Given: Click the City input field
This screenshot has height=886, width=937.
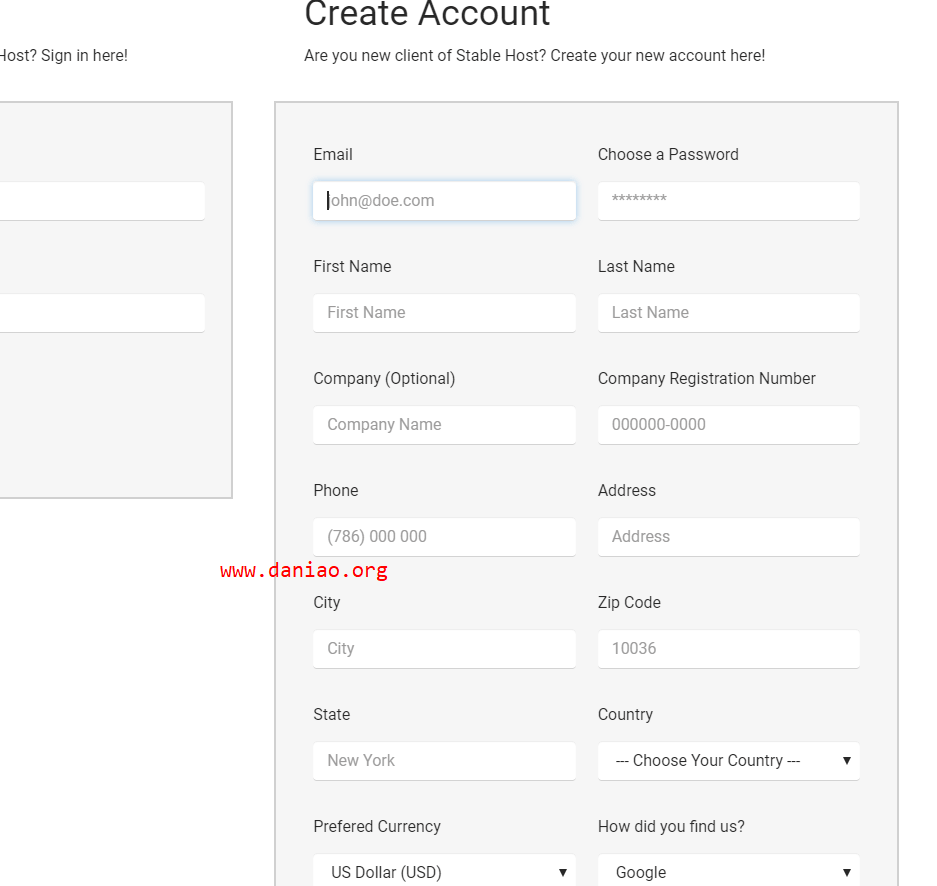Looking at the screenshot, I should coord(444,649).
